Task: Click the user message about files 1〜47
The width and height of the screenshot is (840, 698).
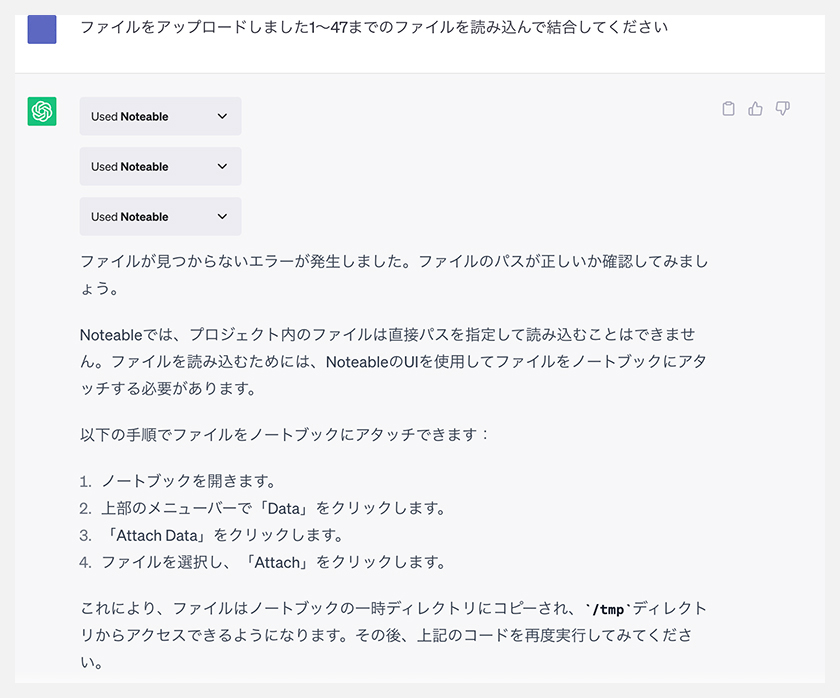Action: 374,27
